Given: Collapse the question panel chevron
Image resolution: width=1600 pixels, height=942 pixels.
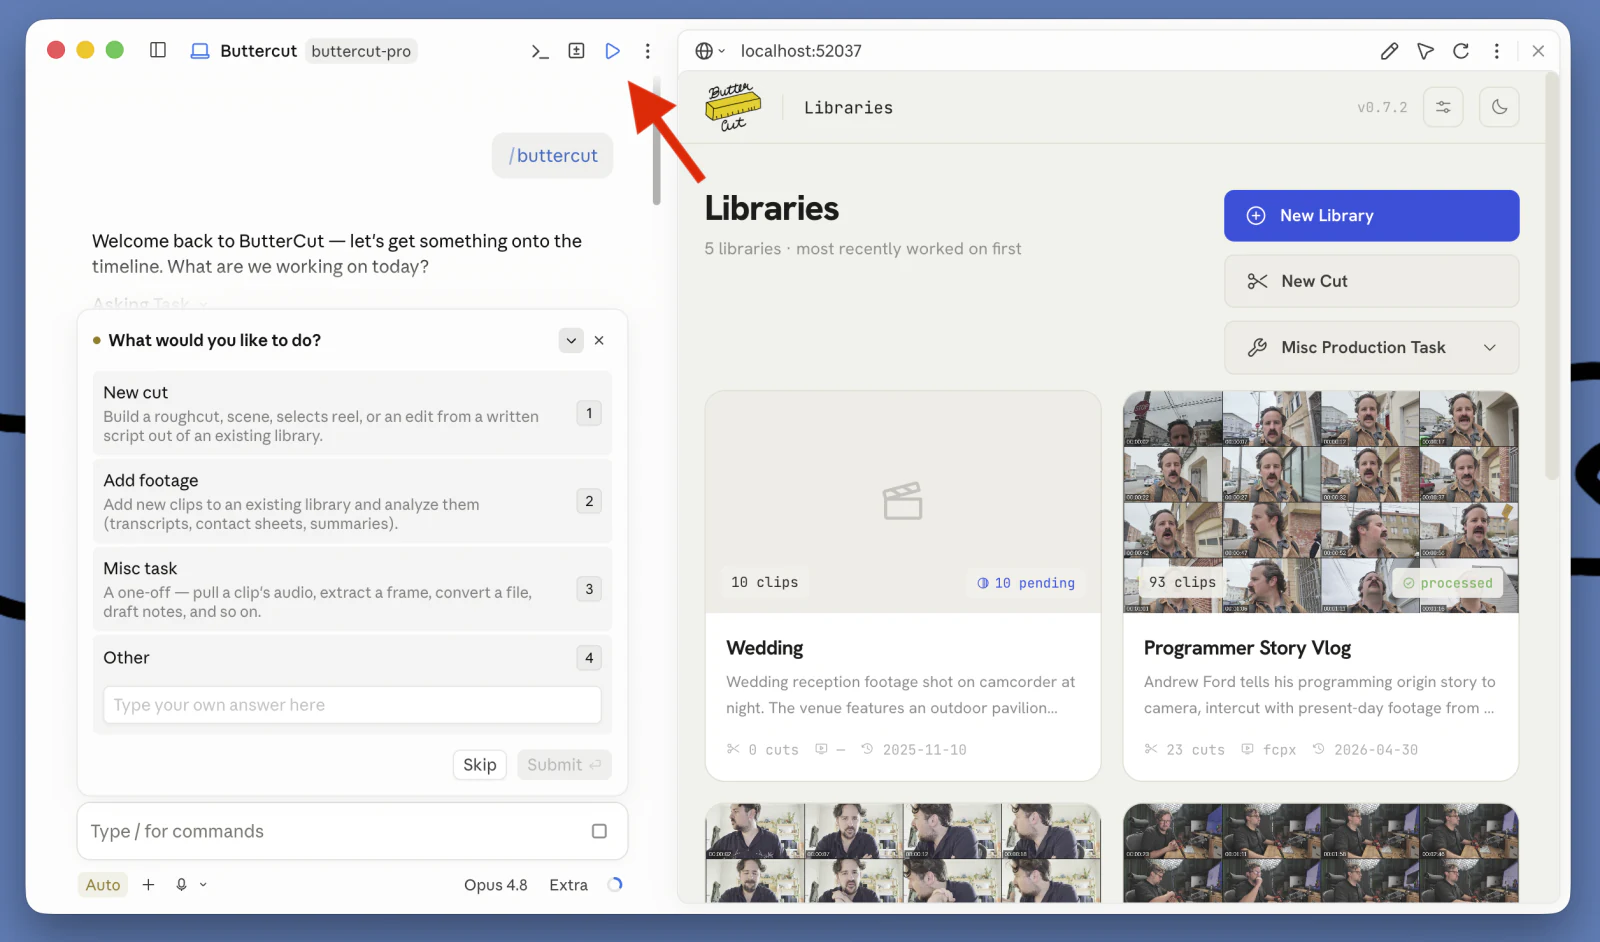Looking at the screenshot, I should pyautogui.click(x=571, y=340).
